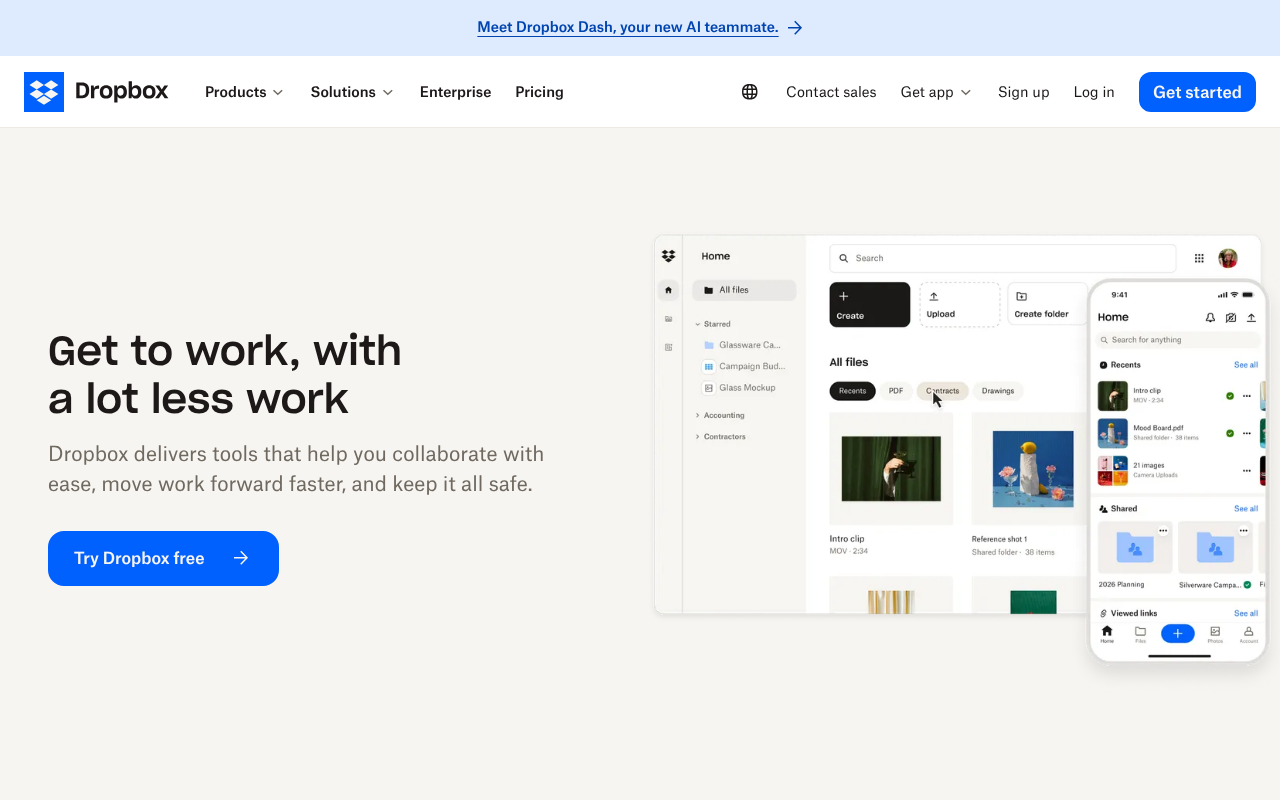Select the folder icon in the mockup rail
The height and width of the screenshot is (800, 1280).
(669, 319)
